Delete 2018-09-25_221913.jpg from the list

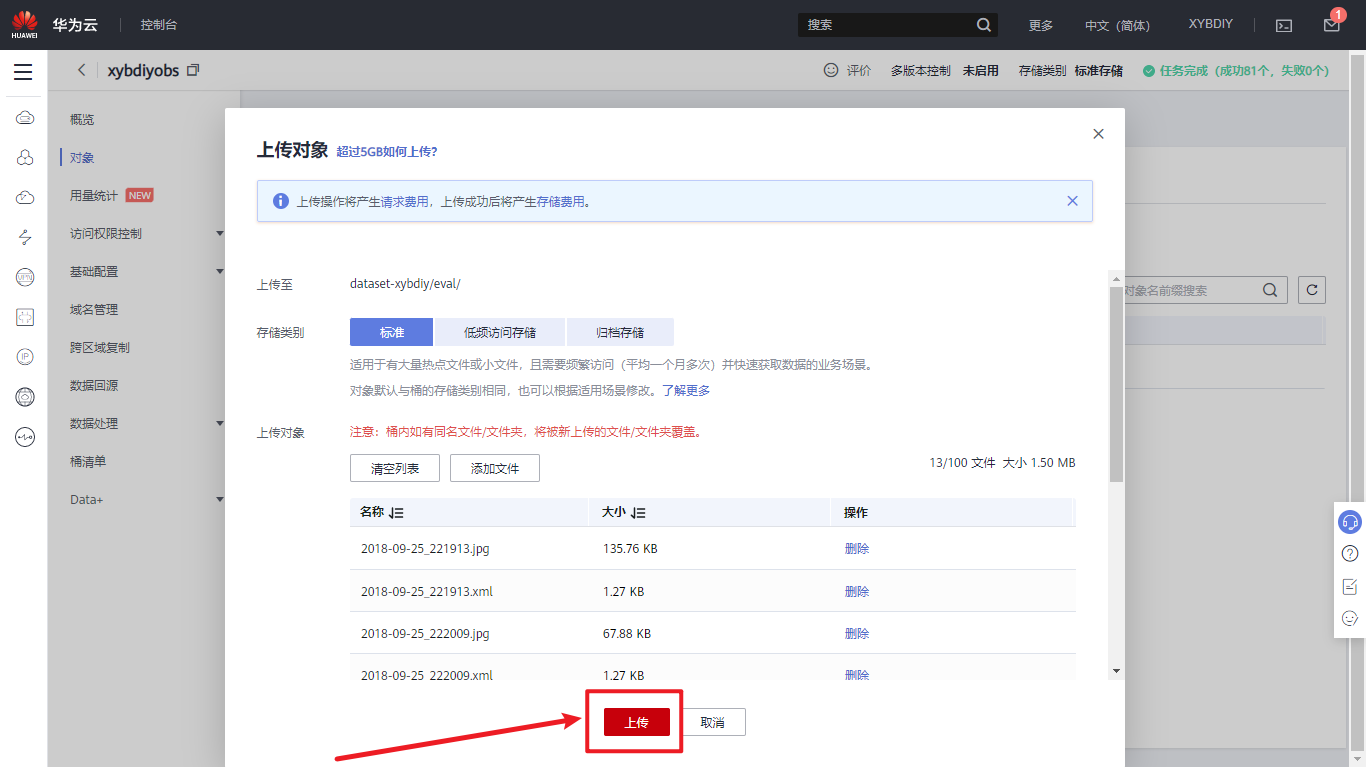[857, 548]
